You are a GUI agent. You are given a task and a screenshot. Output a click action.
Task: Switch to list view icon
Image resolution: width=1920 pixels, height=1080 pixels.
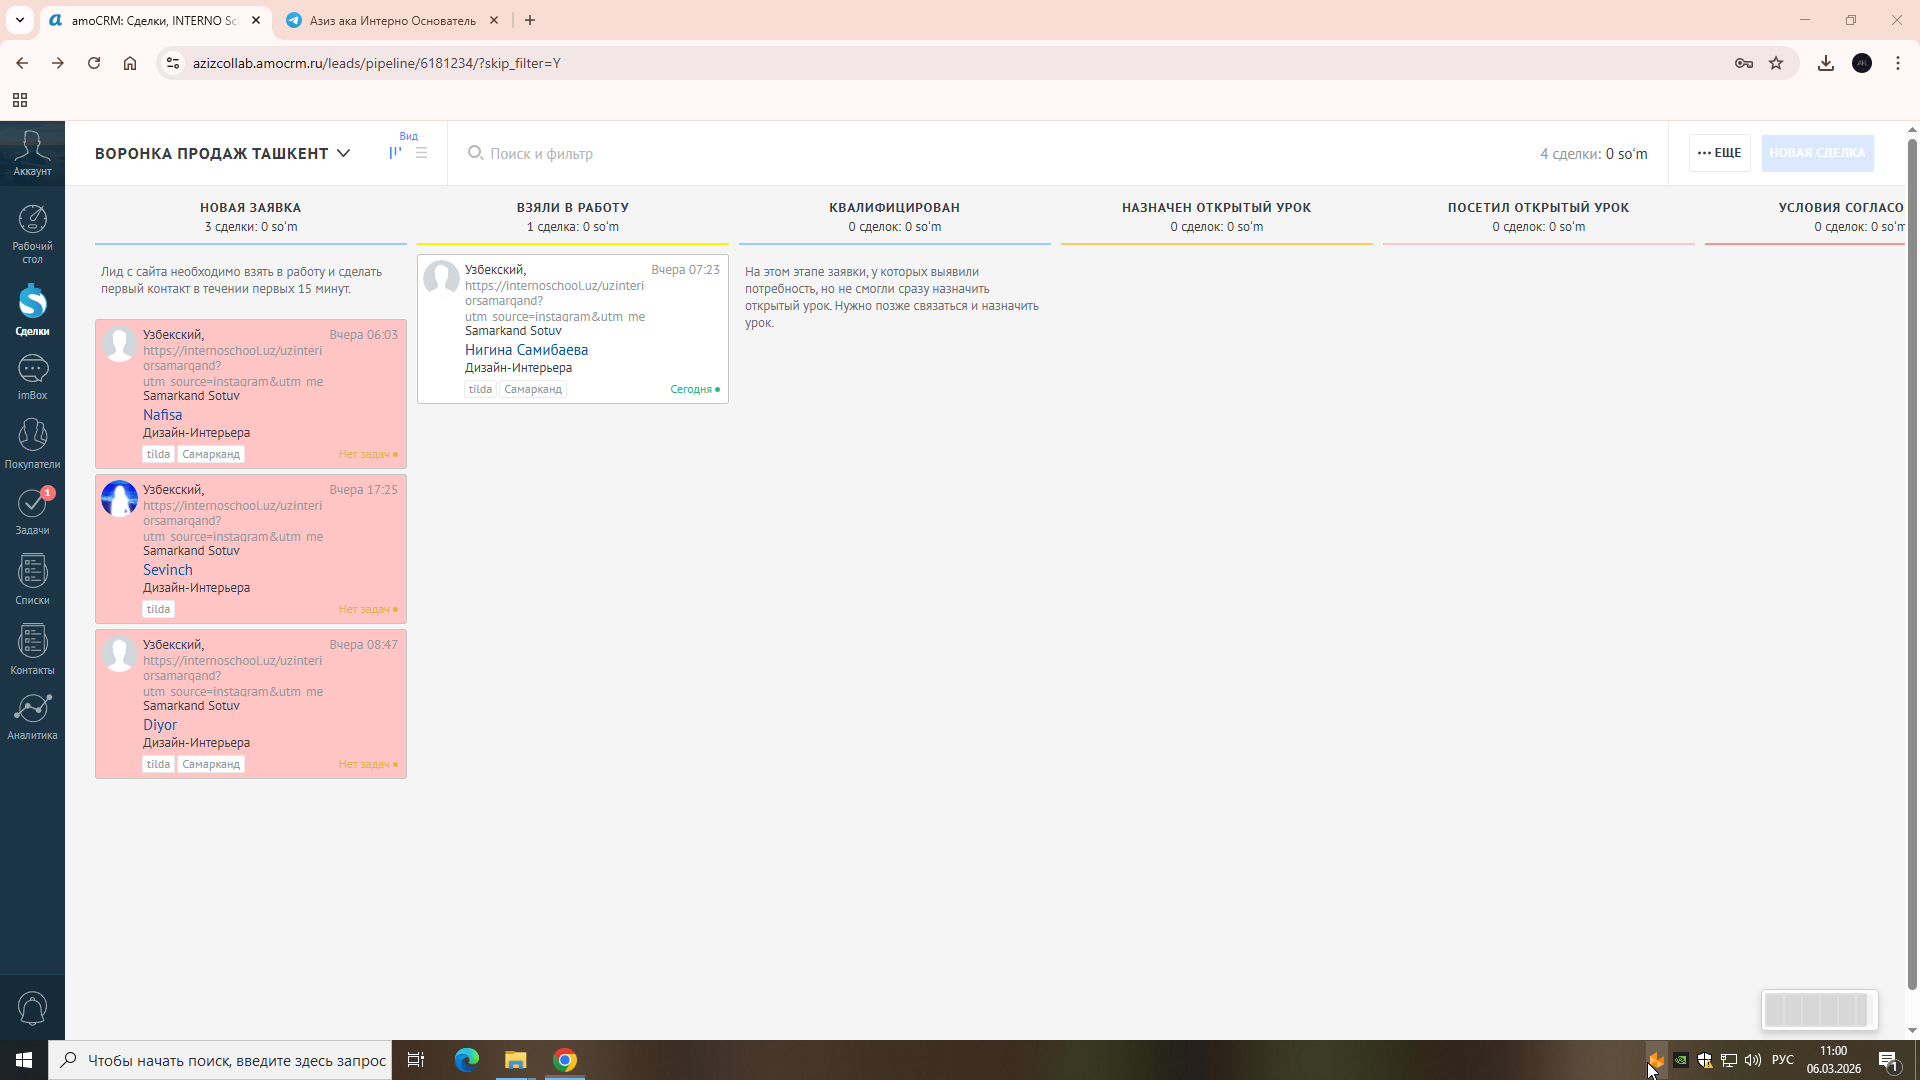pyautogui.click(x=421, y=153)
